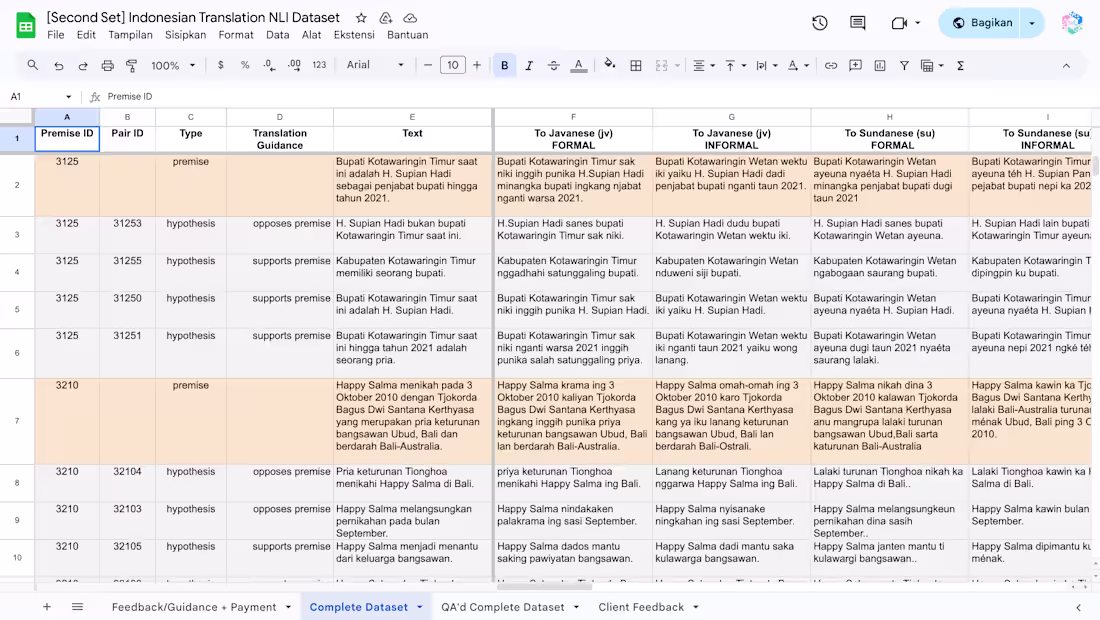Open the functions sigma menu
Image resolution: width=1100 pixels, height=620 pixels.
960,65
